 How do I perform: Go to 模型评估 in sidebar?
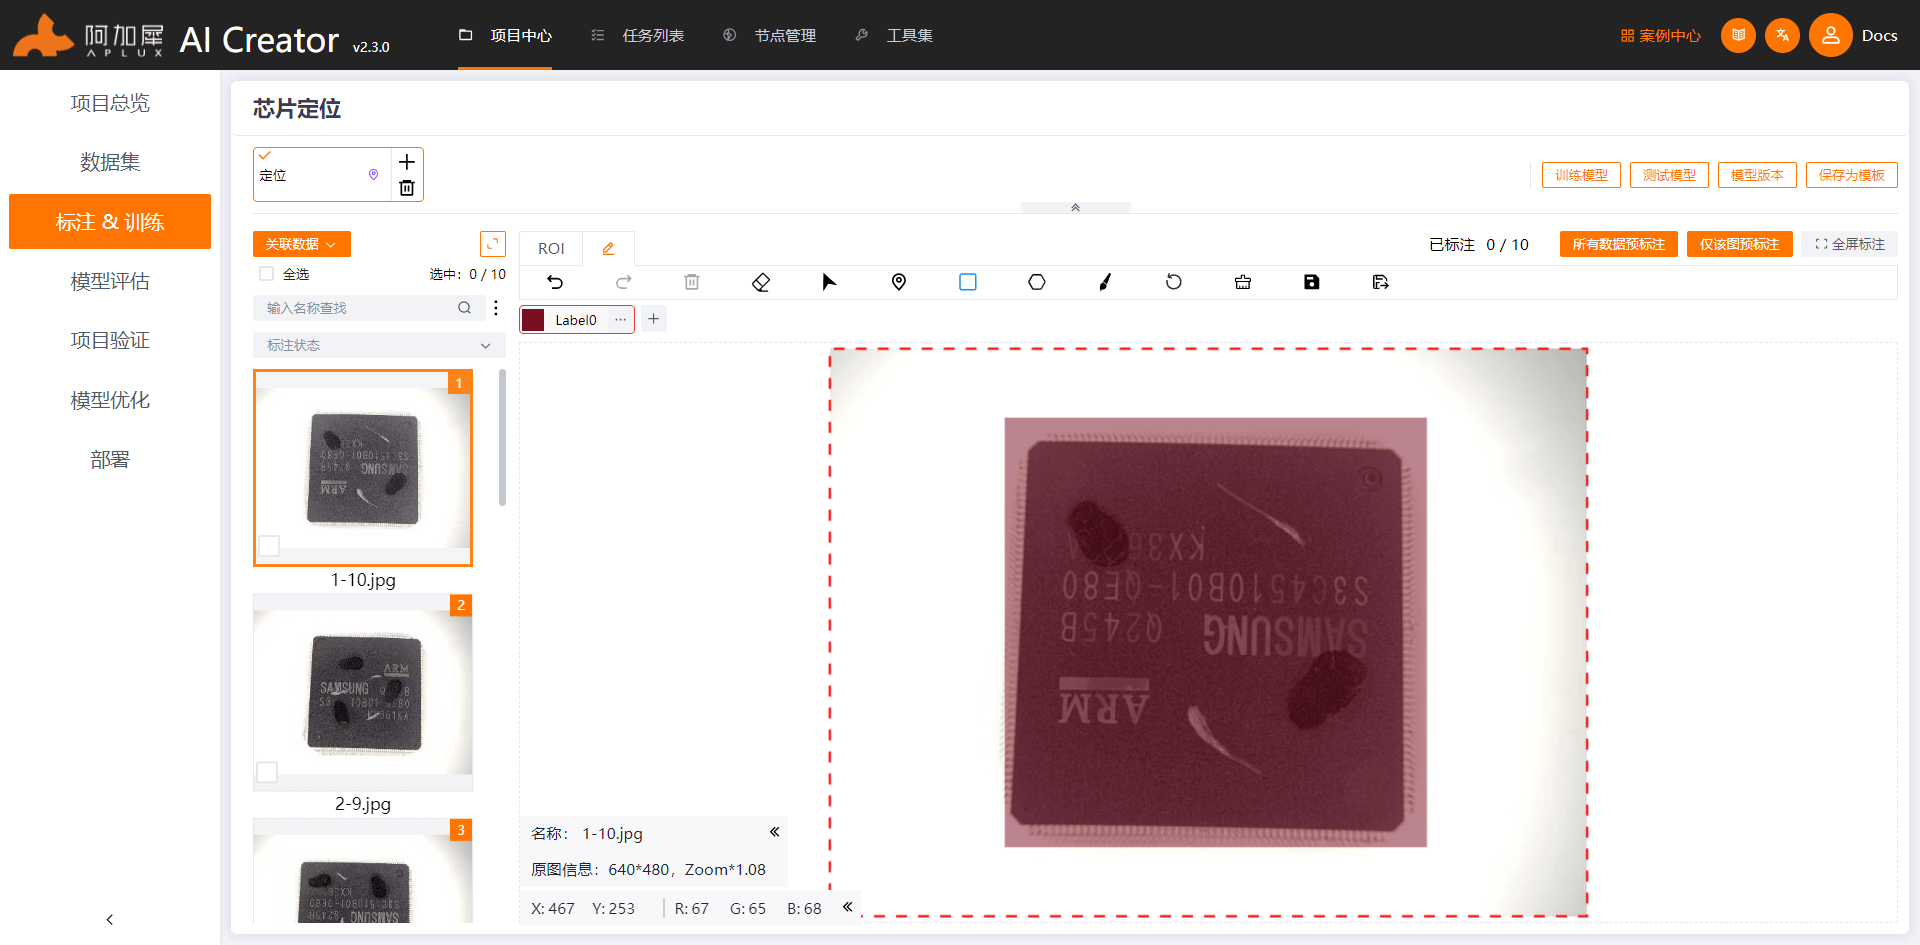point(110,281)
